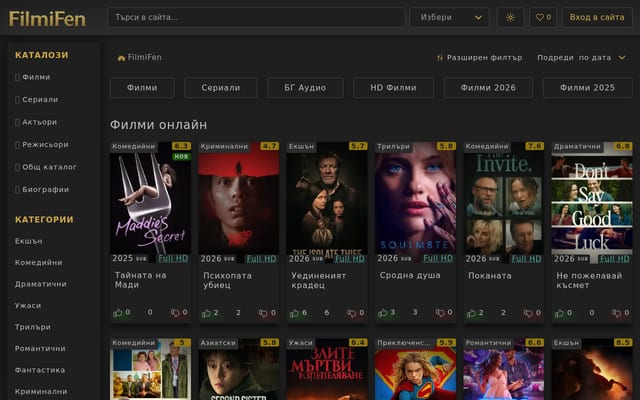This screenshot has height=400, width=640.
Task: Dislike the movie Поканата
Action: 533,313
